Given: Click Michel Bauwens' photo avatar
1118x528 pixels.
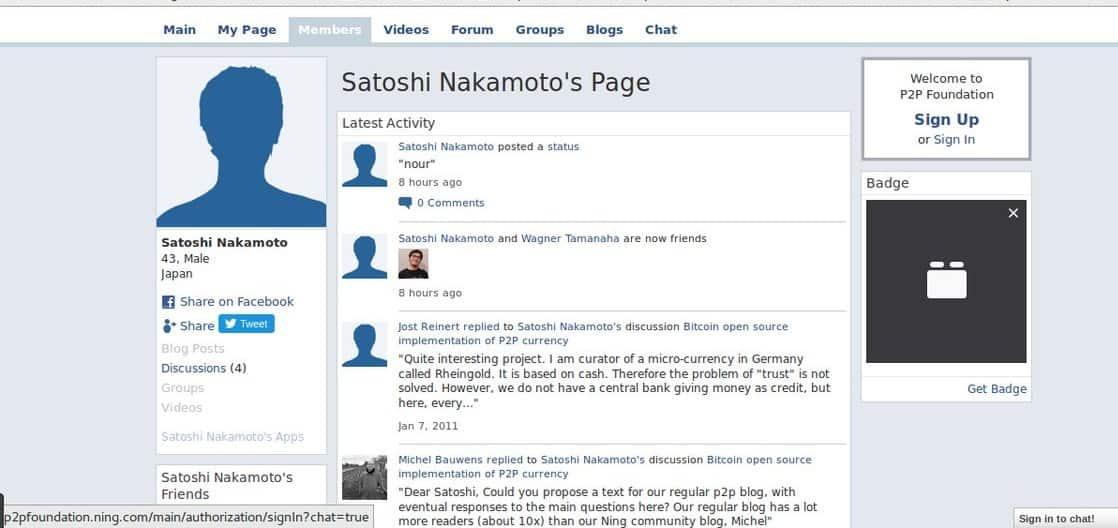Looking at the screenshot, I should click(x=364, y=477).
